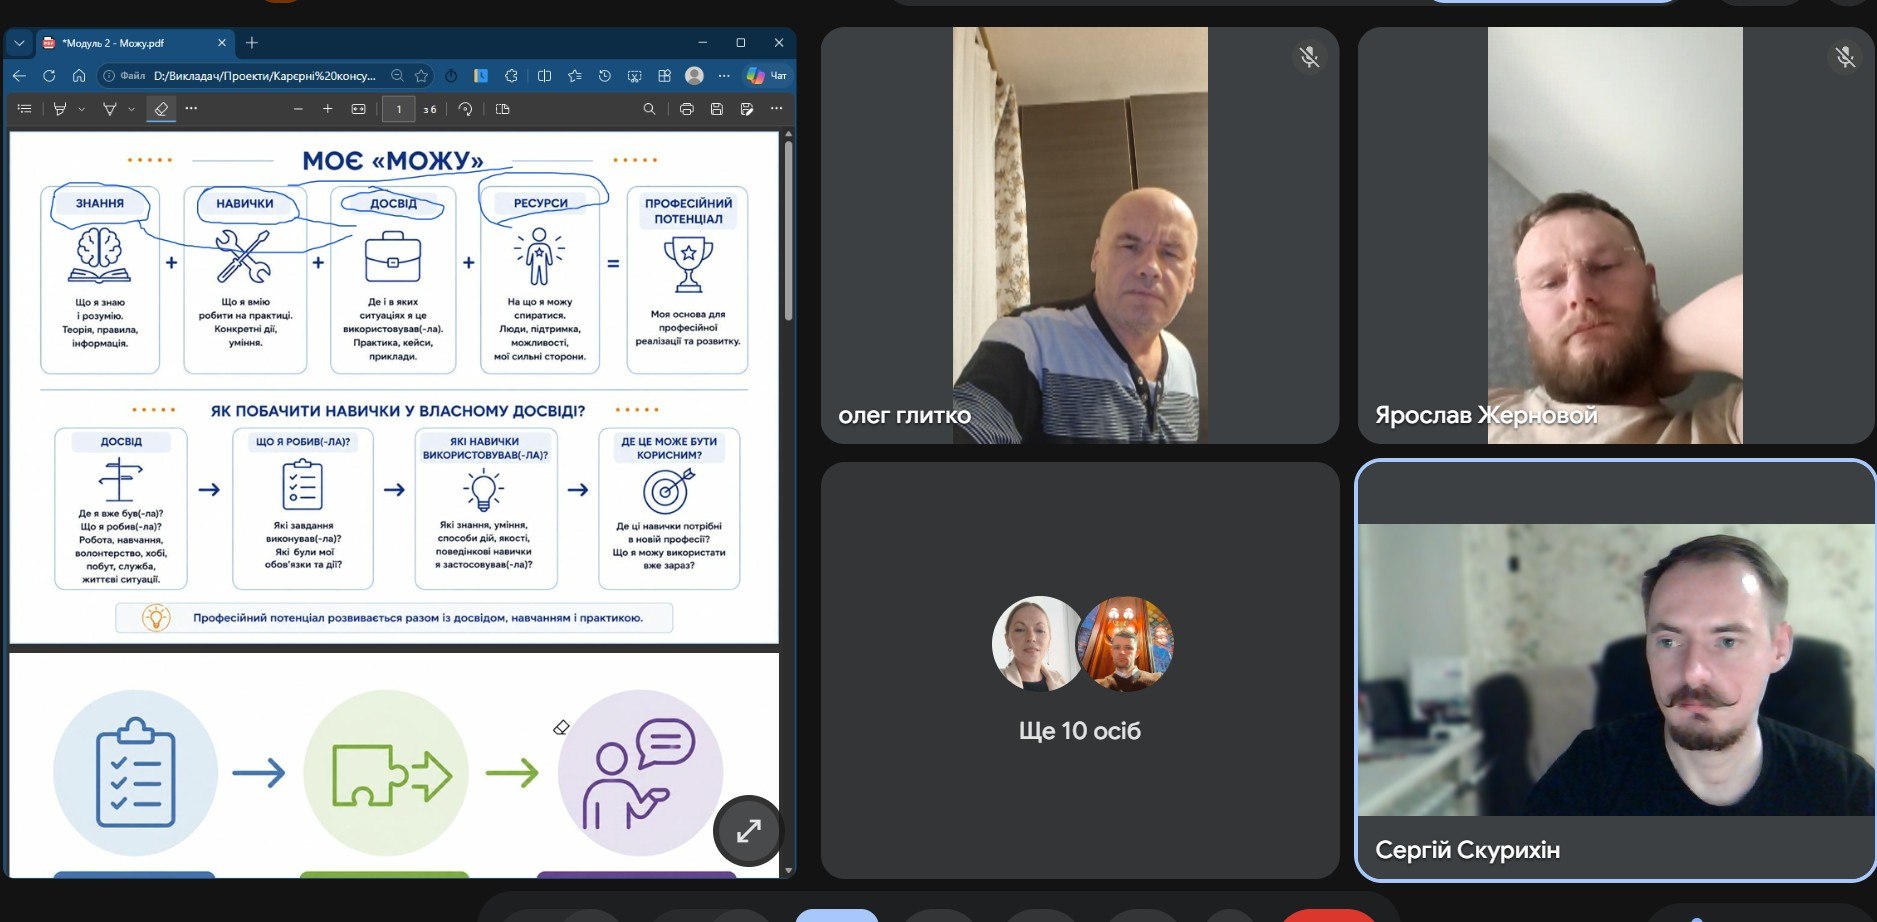
Task: Rotate the PDF page
Action: pyautogui.click(x=465, y=109)
